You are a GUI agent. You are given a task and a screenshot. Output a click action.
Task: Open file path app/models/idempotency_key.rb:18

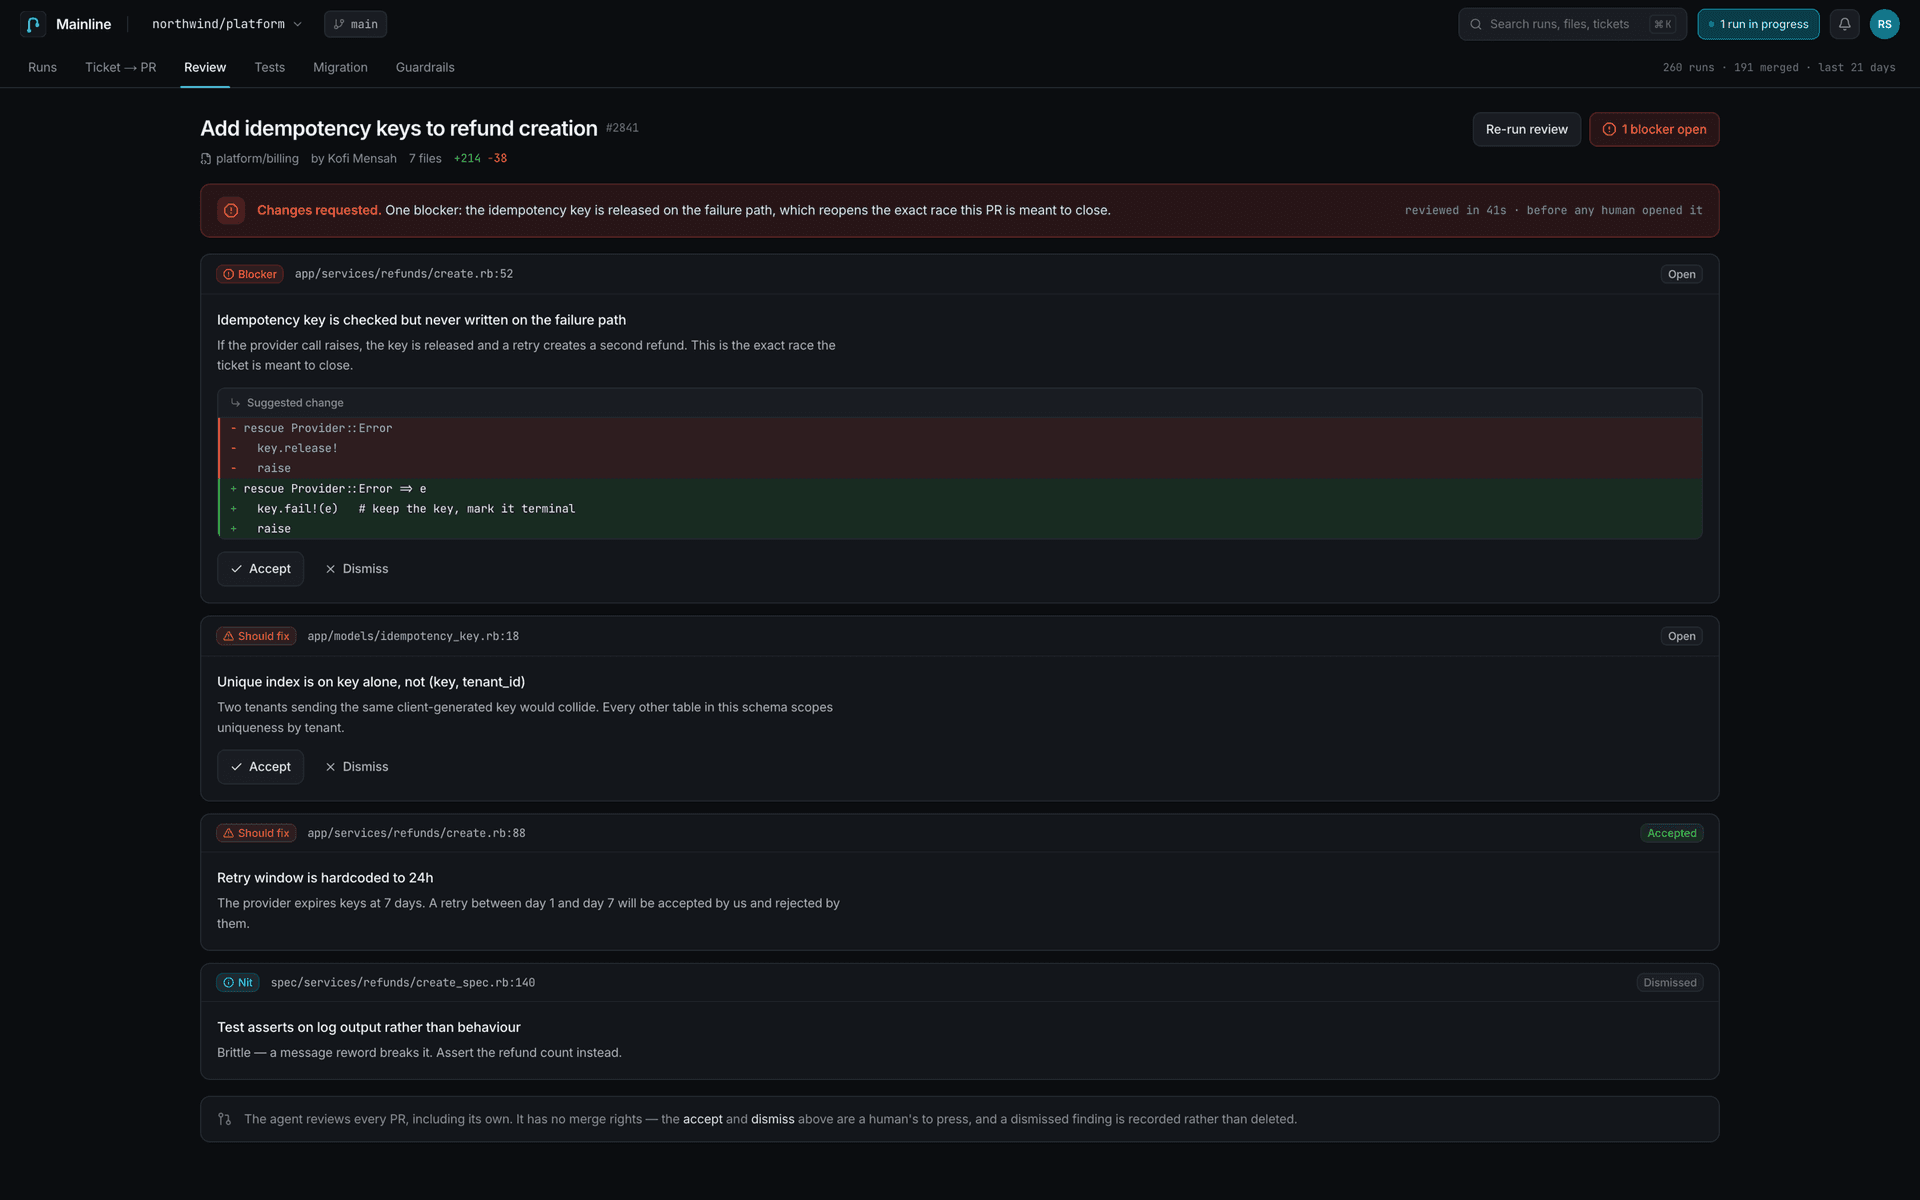coord(413,636)
